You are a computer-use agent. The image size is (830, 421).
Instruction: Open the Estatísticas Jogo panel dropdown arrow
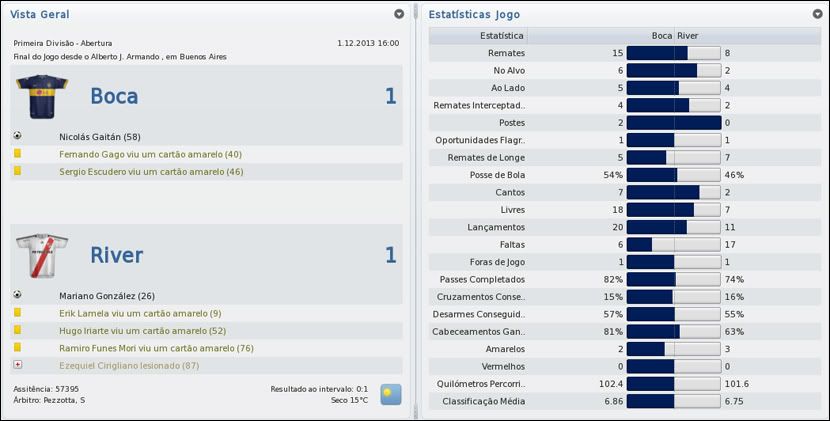pos(818,14)
